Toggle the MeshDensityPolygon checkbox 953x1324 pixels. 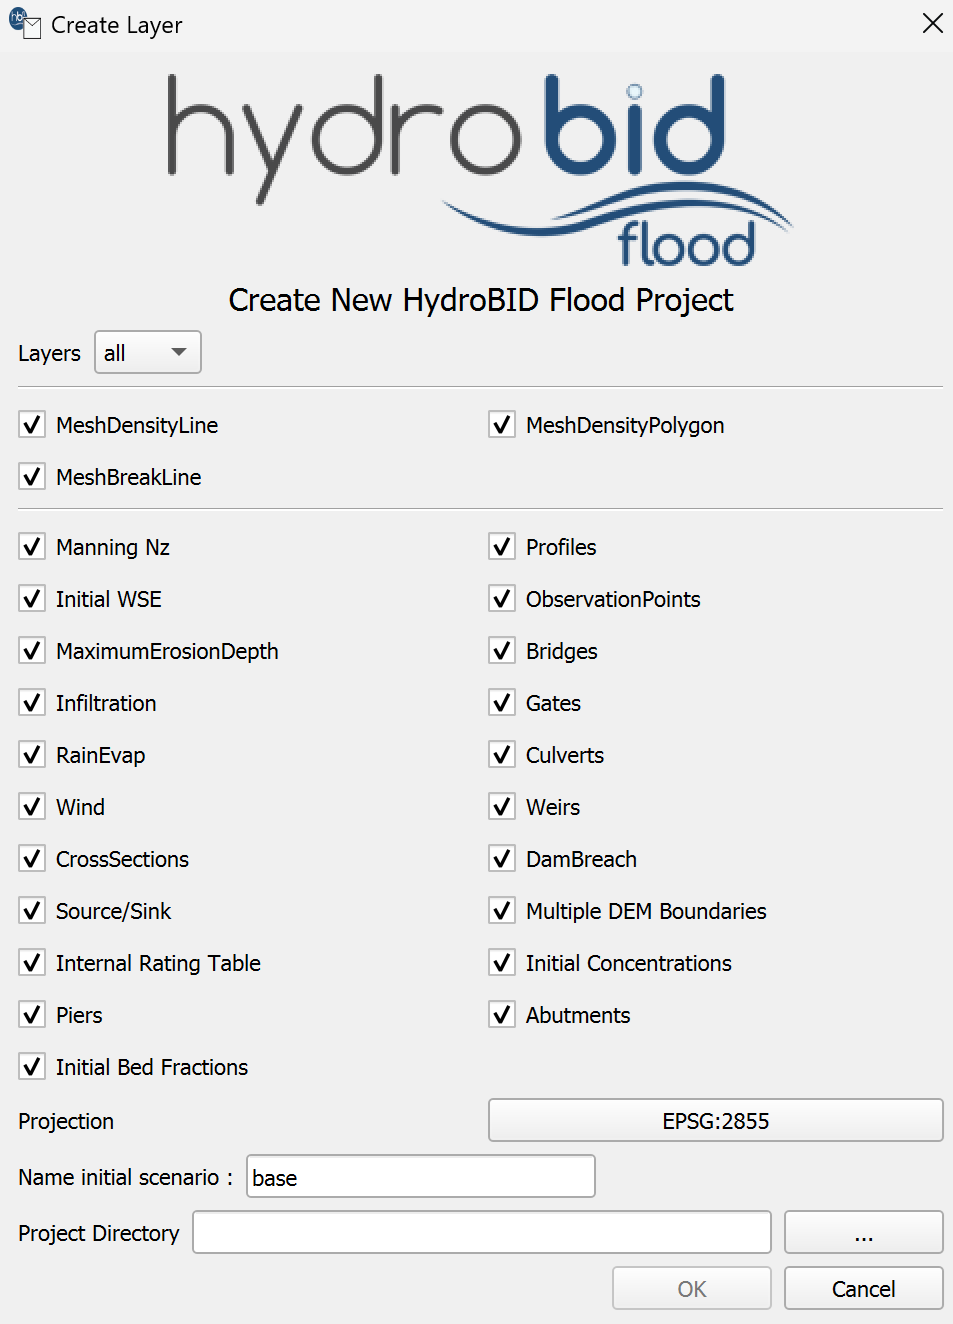[502, 425]
